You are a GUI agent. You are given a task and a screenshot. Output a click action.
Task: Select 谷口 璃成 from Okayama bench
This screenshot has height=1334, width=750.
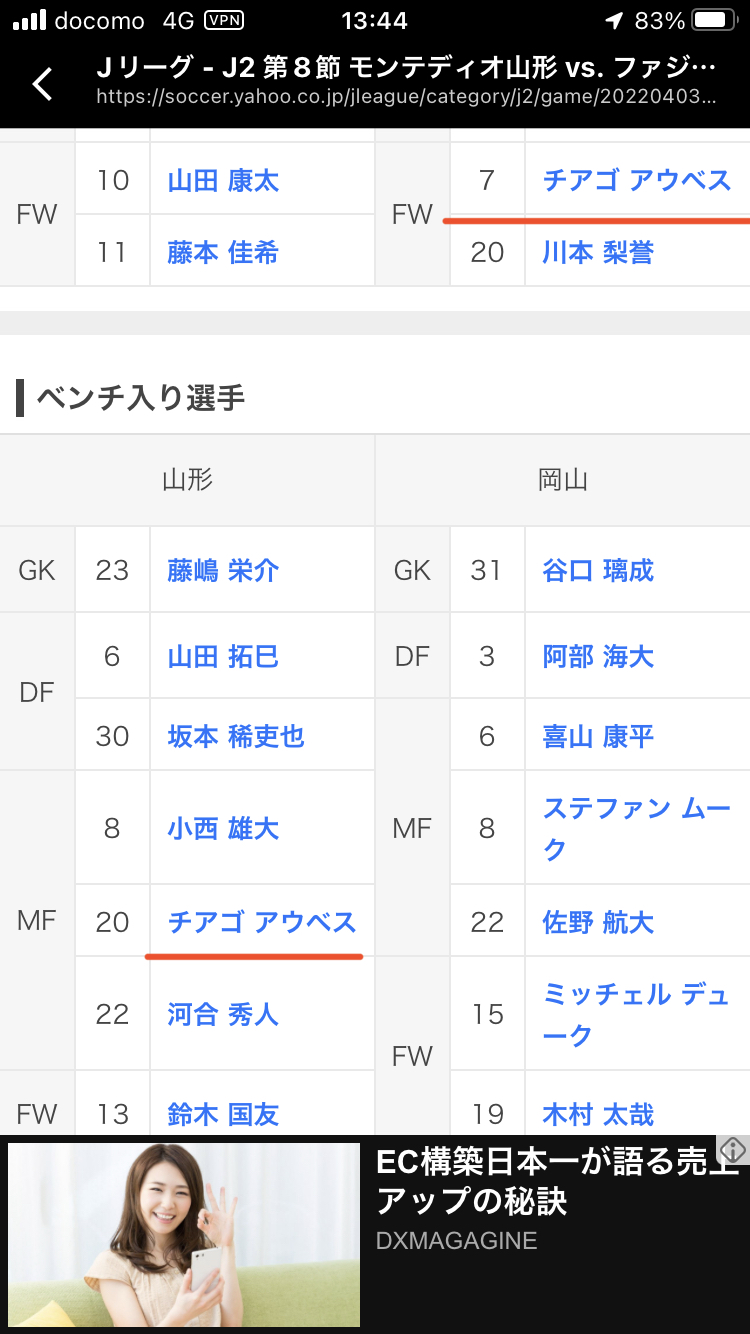pos(598,570)
